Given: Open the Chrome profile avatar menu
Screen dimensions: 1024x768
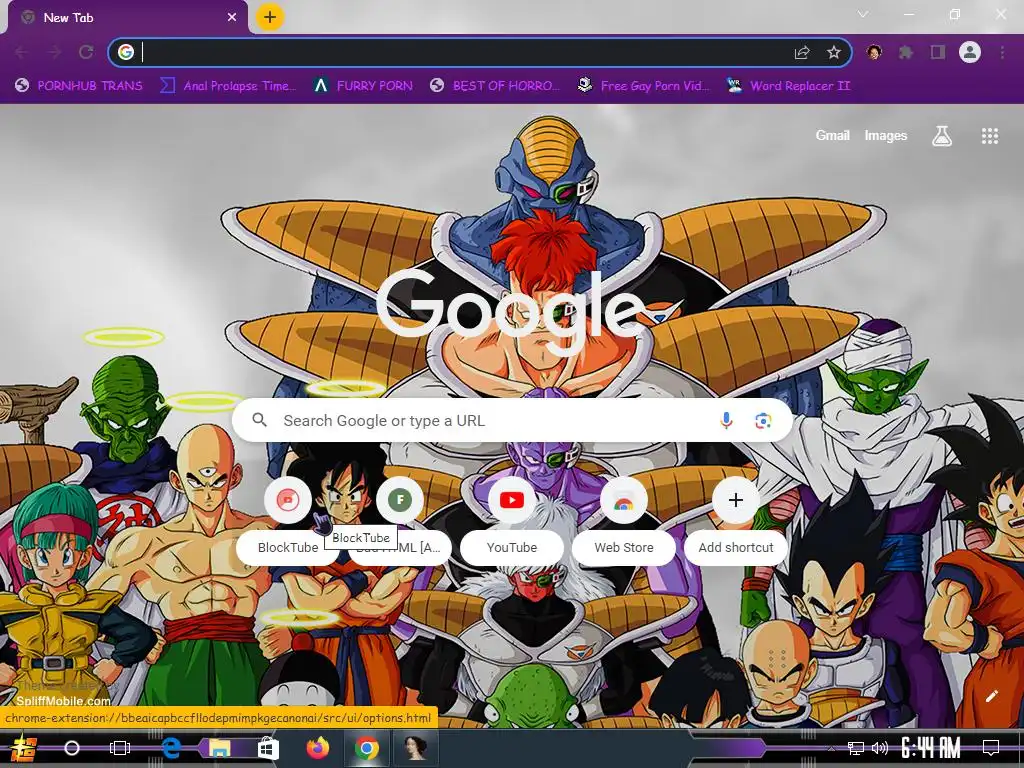Looking at the screenshot, I should 970,52.
